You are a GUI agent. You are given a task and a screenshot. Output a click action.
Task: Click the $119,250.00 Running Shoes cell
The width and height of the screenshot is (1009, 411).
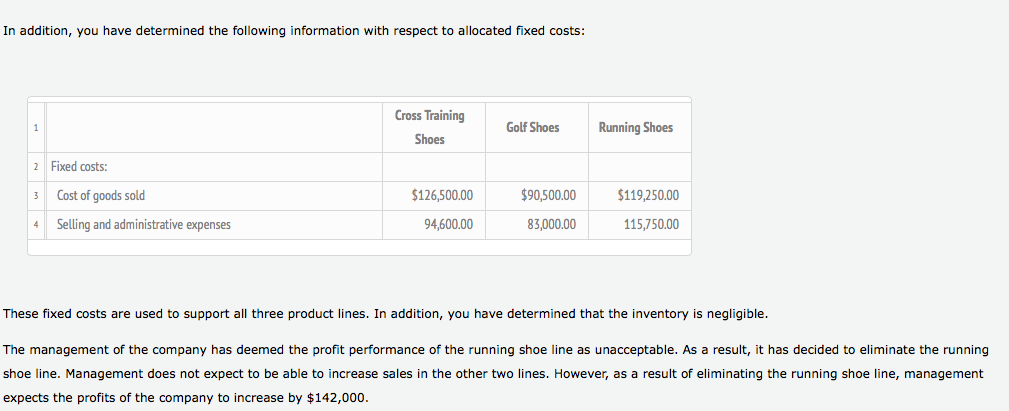click(648, 196)
